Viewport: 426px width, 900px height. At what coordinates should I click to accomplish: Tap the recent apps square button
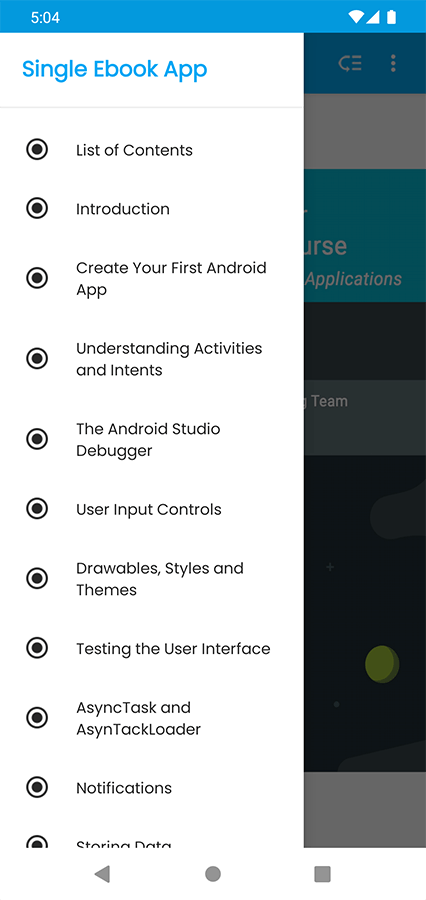pos(323,874)
